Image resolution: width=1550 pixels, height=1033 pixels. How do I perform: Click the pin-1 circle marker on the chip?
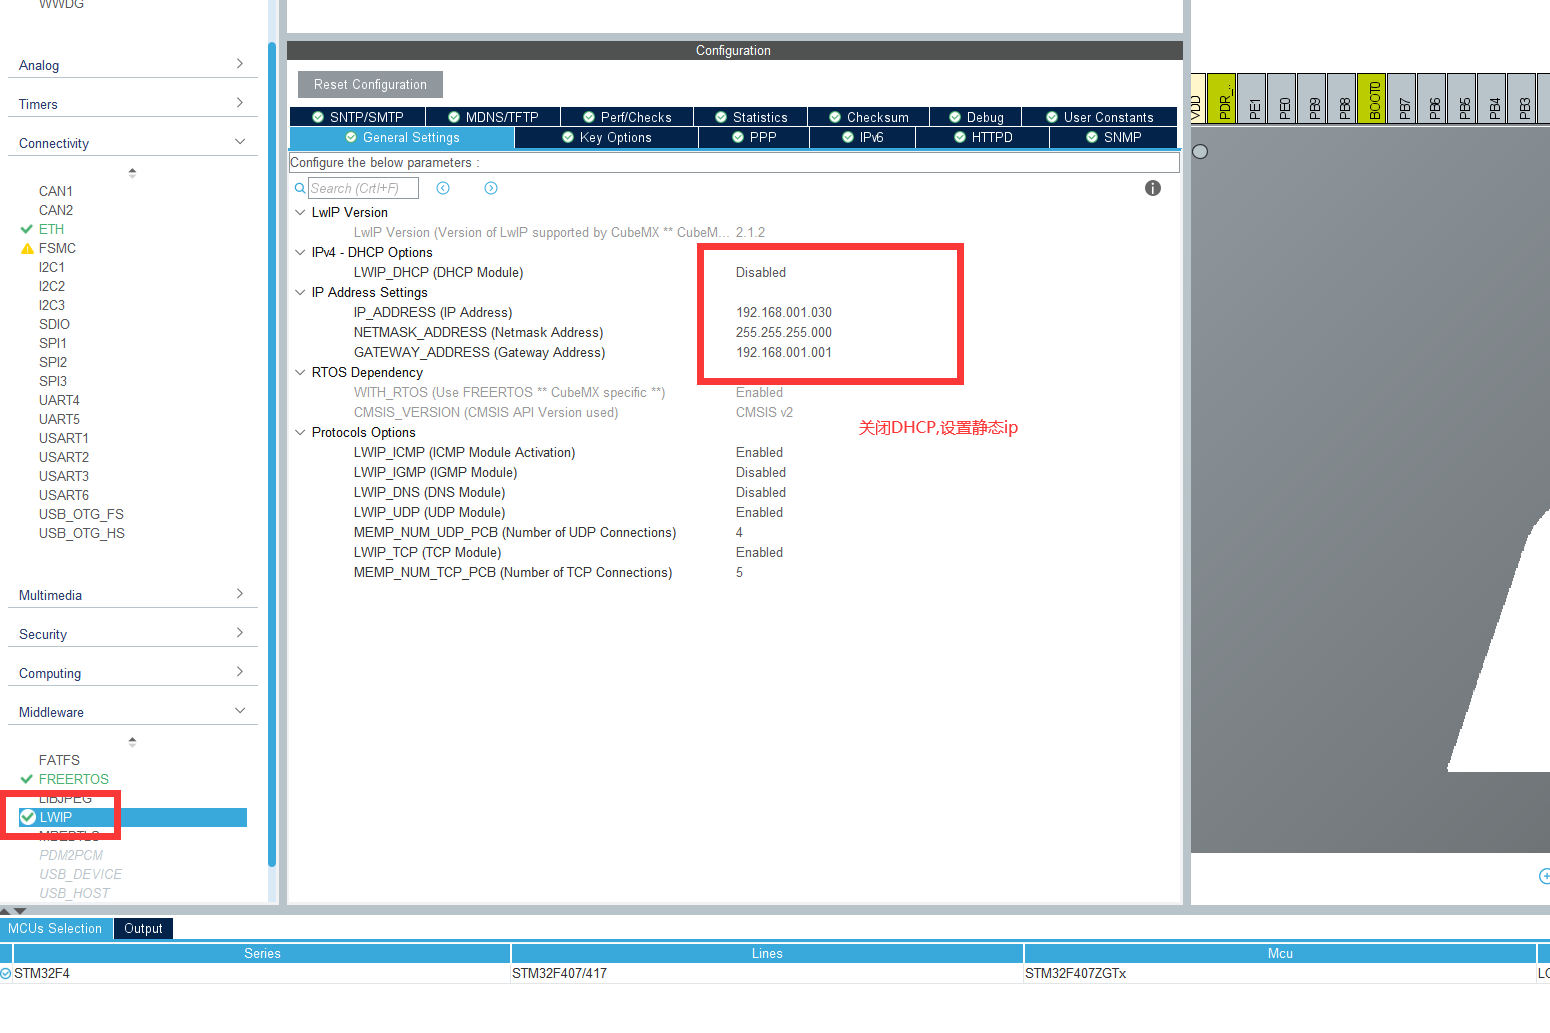pyautogui.click(x=1200, y=152)
